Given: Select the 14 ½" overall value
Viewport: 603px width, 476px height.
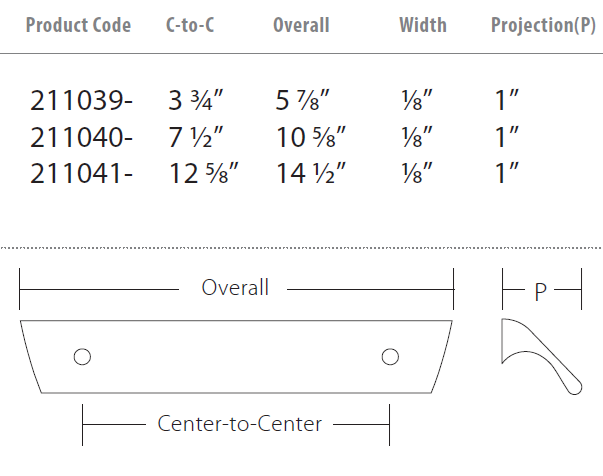Looking at the screenshot, I should pos(312,172).
